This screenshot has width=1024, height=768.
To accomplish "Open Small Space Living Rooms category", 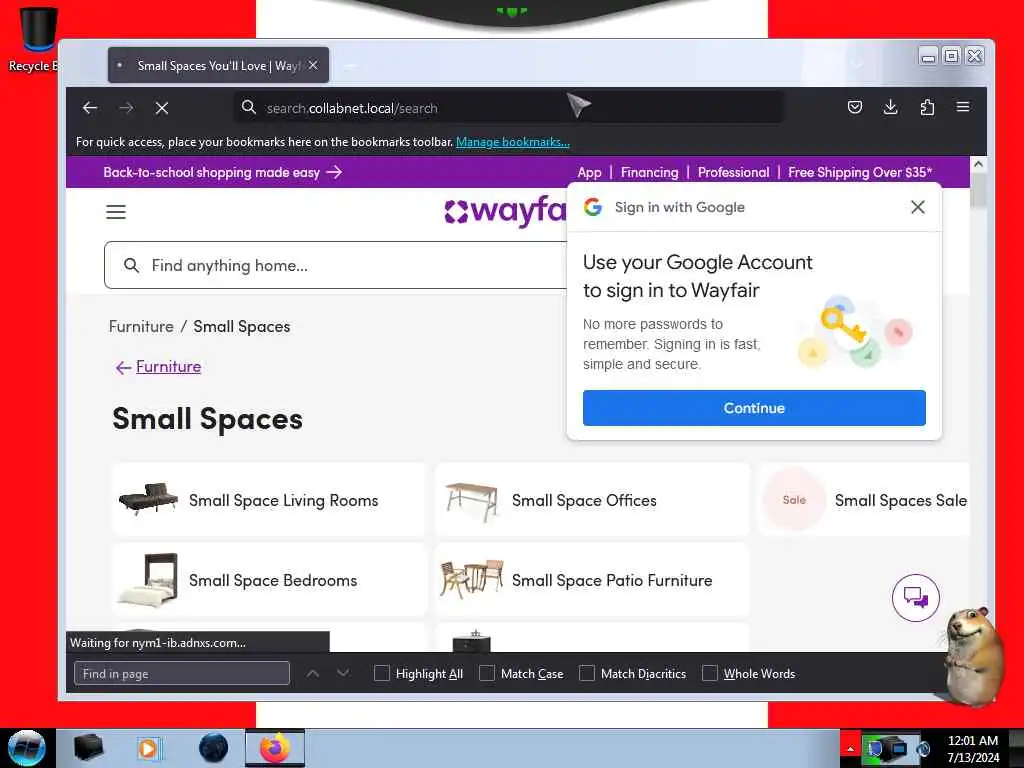I will [269, 500].
